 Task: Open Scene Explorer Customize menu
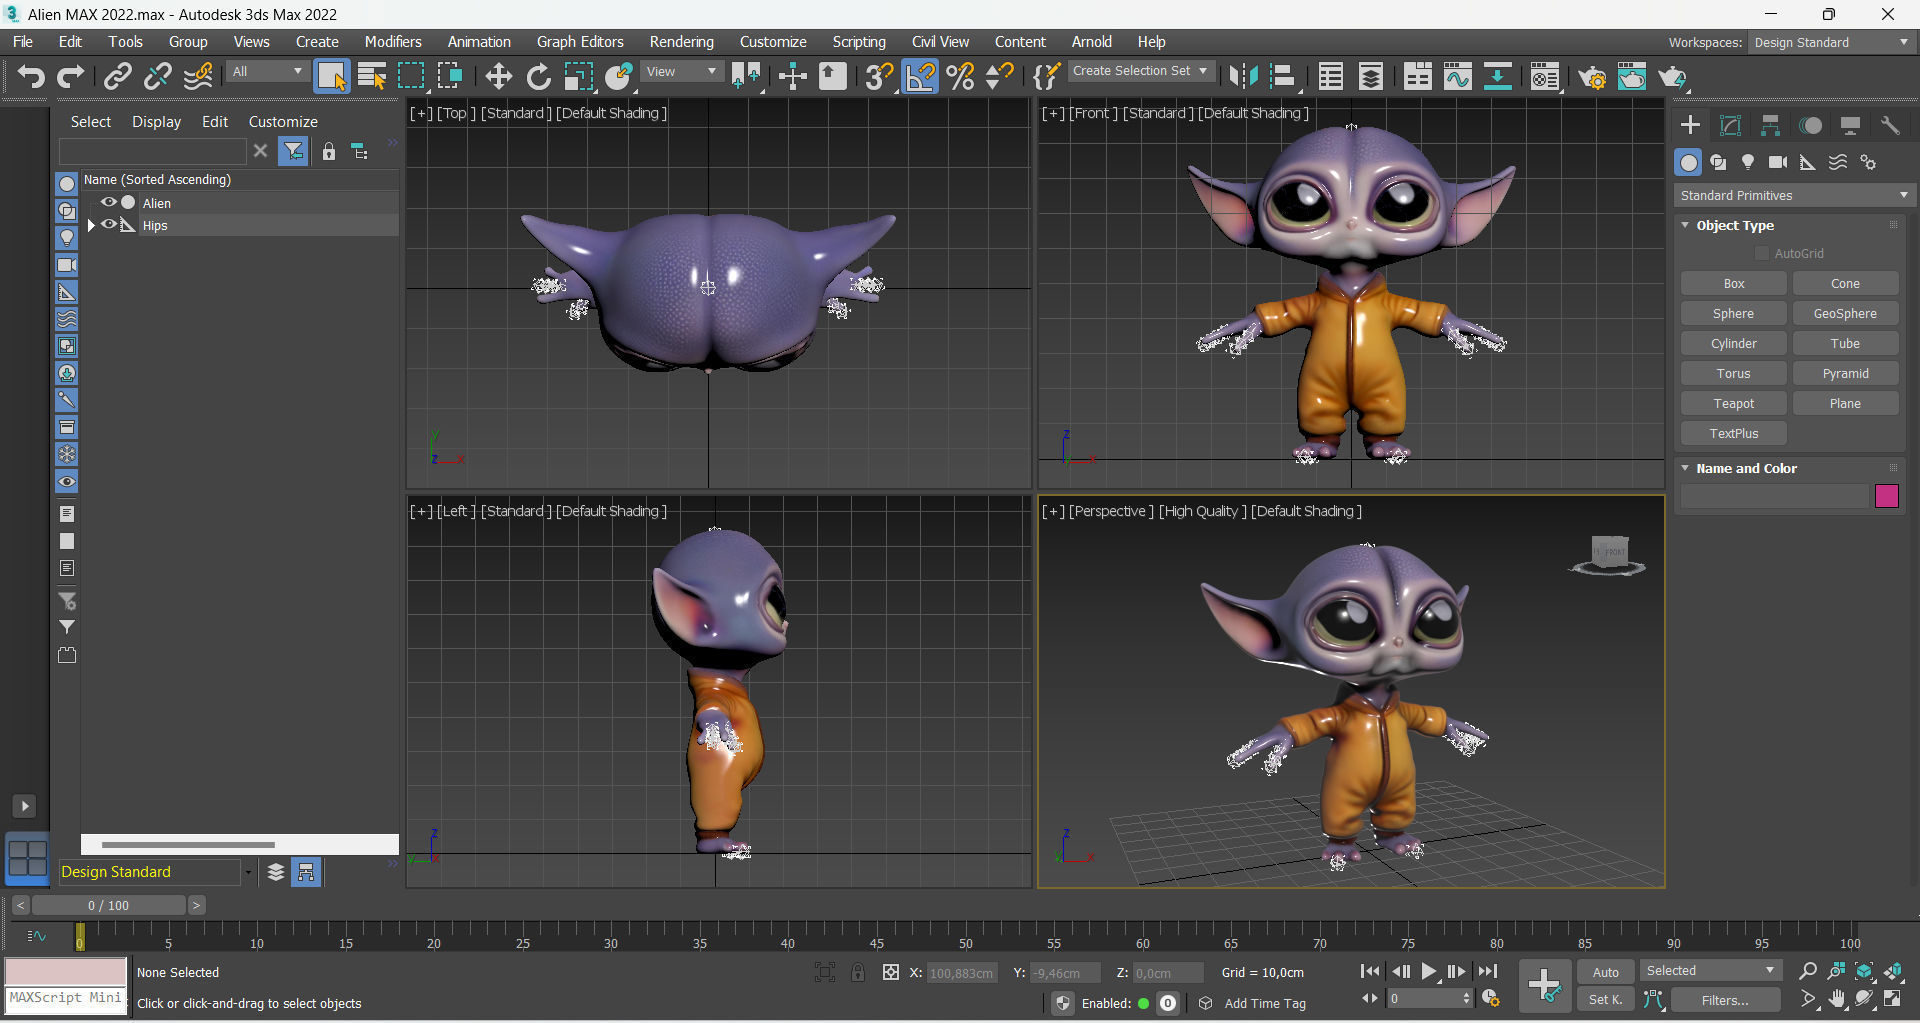(283, 121)
